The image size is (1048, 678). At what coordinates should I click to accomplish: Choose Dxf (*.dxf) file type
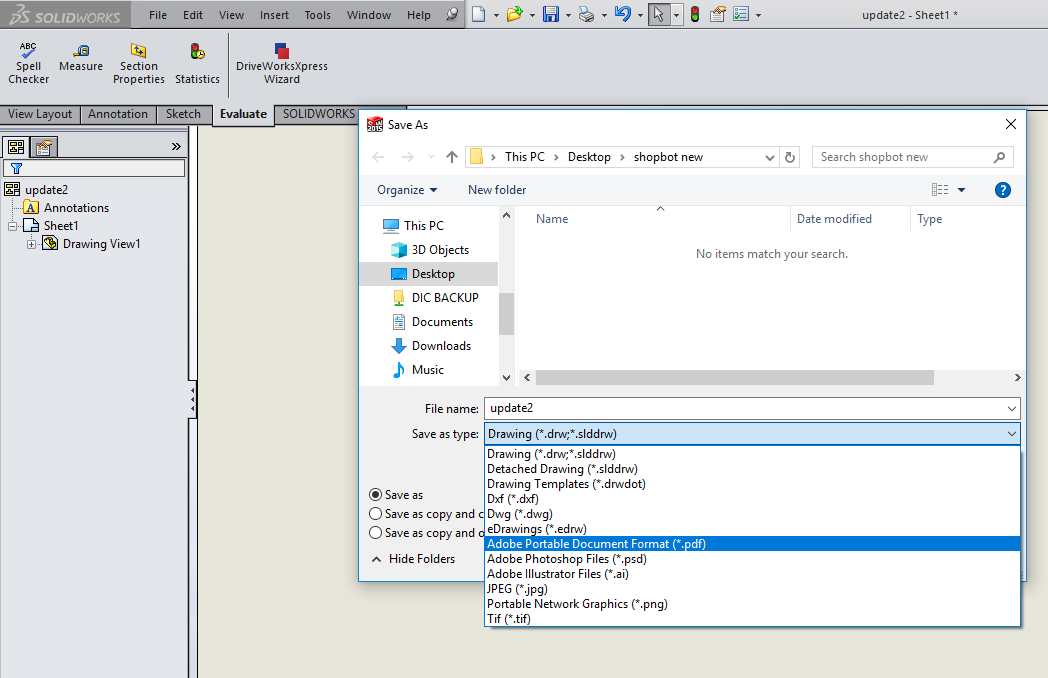coord(753,499)
